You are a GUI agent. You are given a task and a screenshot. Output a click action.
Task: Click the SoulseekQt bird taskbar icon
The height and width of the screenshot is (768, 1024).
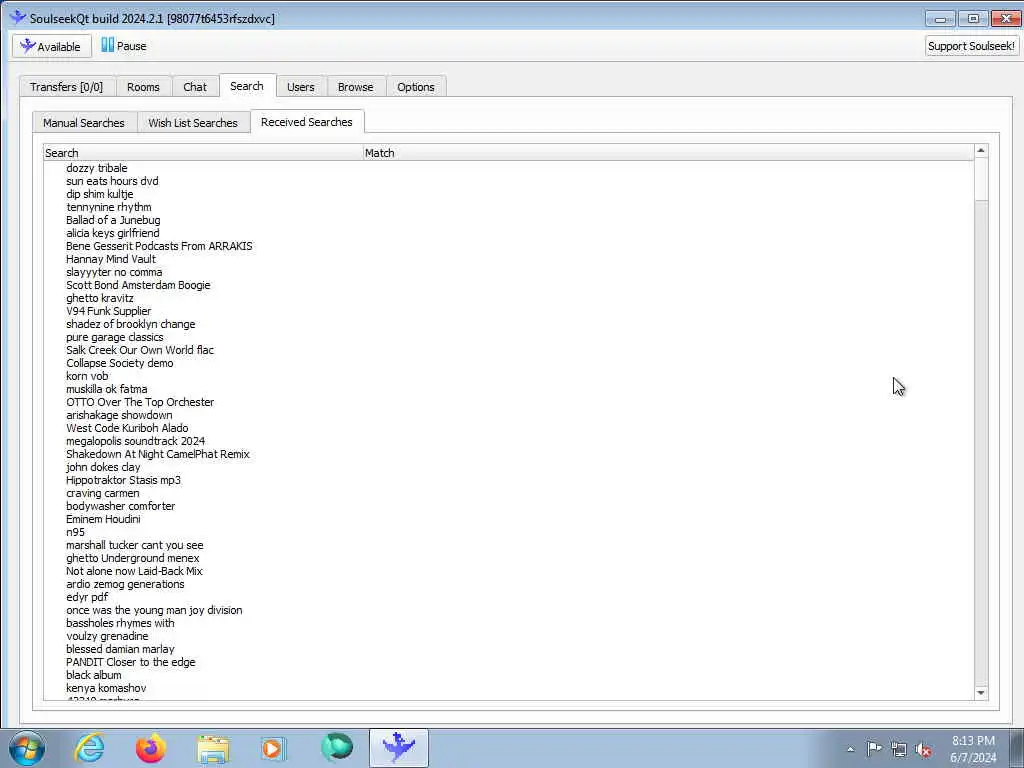tap(398, 748)
